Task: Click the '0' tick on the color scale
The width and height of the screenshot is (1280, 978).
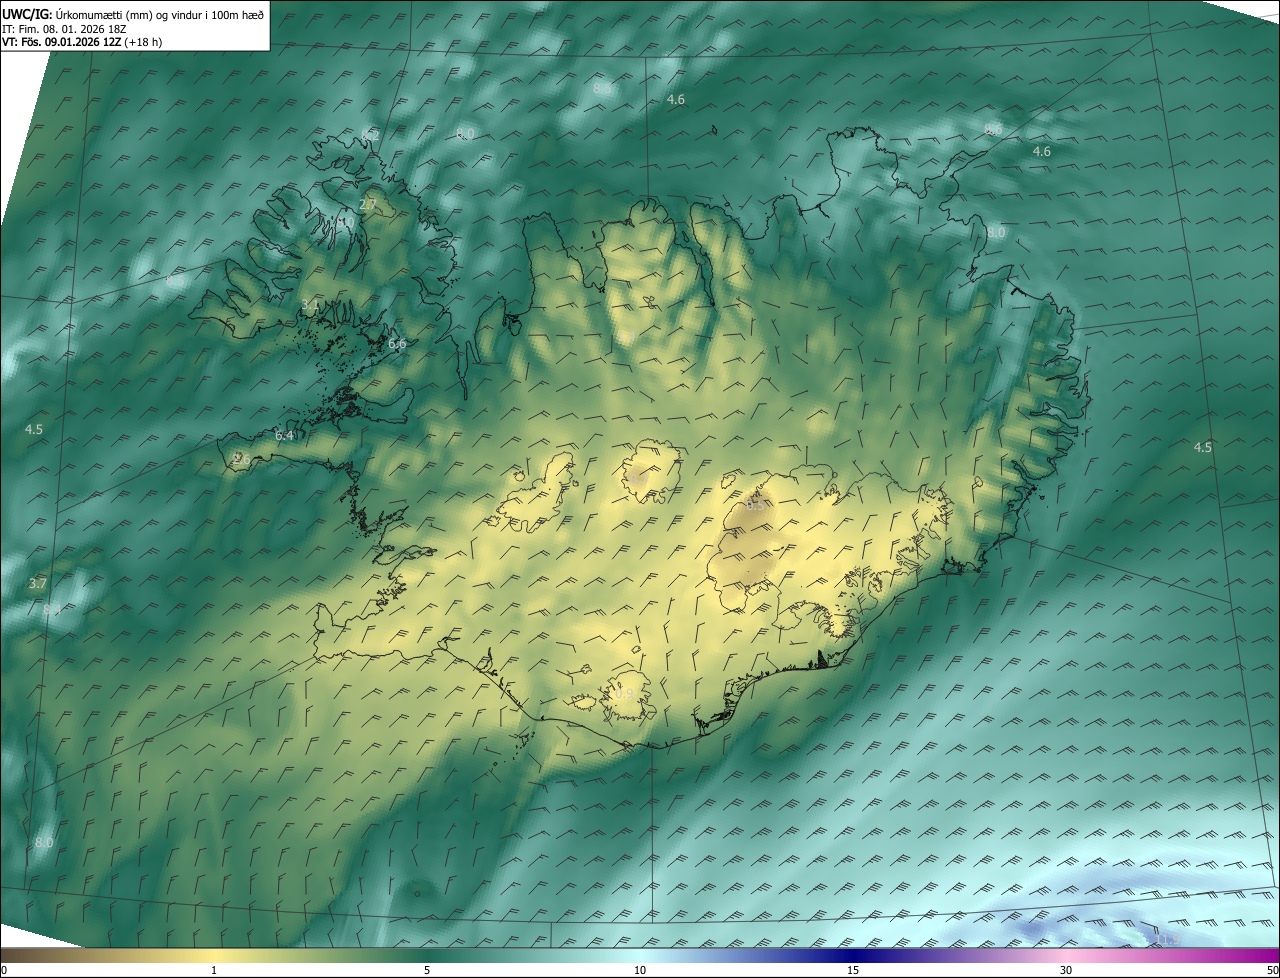Action: point(4,971)
